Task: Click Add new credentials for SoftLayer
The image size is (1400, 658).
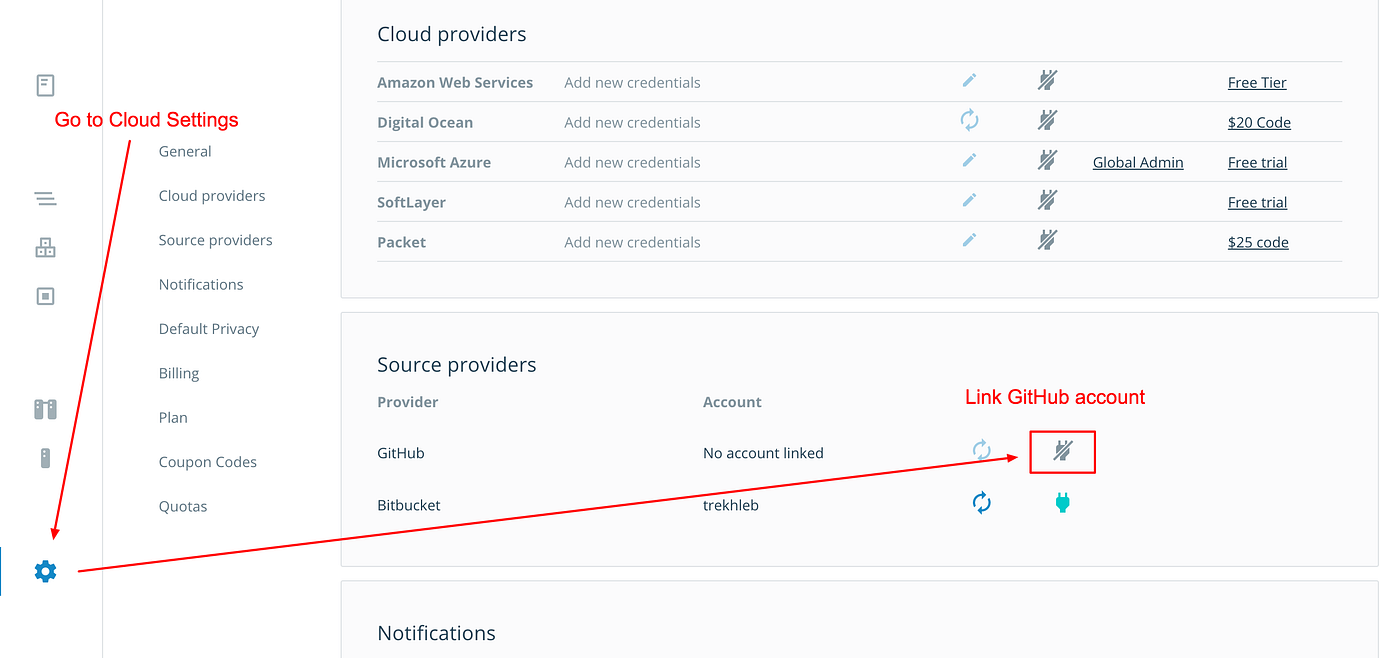Action: click(632, 203)
